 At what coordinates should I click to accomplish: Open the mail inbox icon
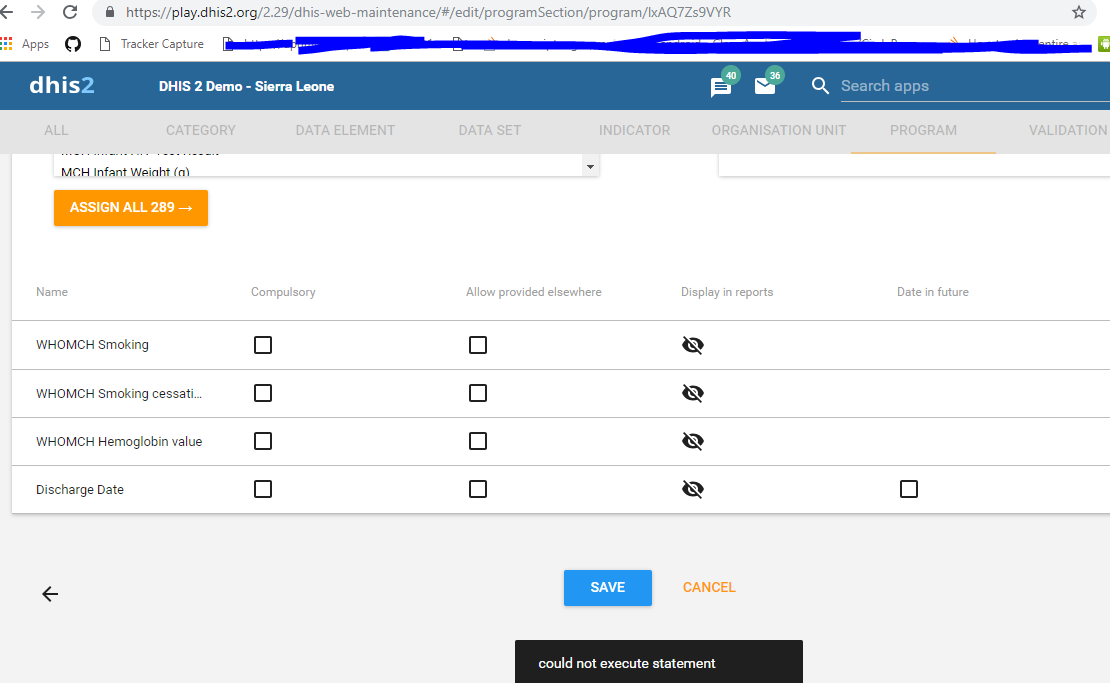[765, 86]
